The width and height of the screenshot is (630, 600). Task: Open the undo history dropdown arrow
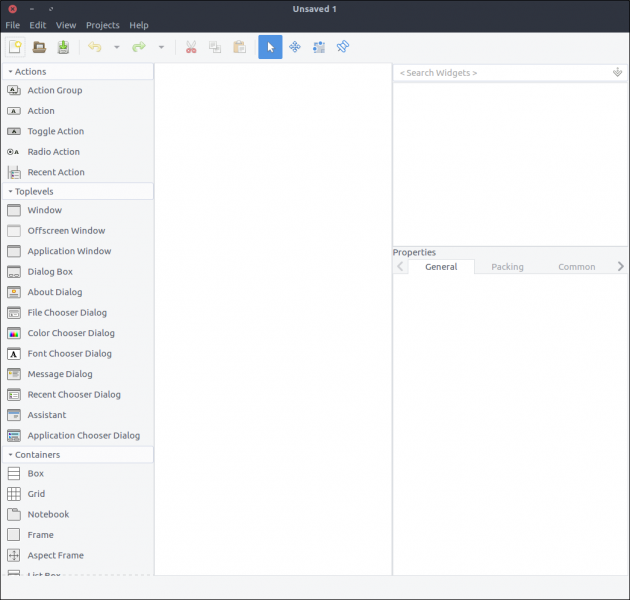coord(116,47)
